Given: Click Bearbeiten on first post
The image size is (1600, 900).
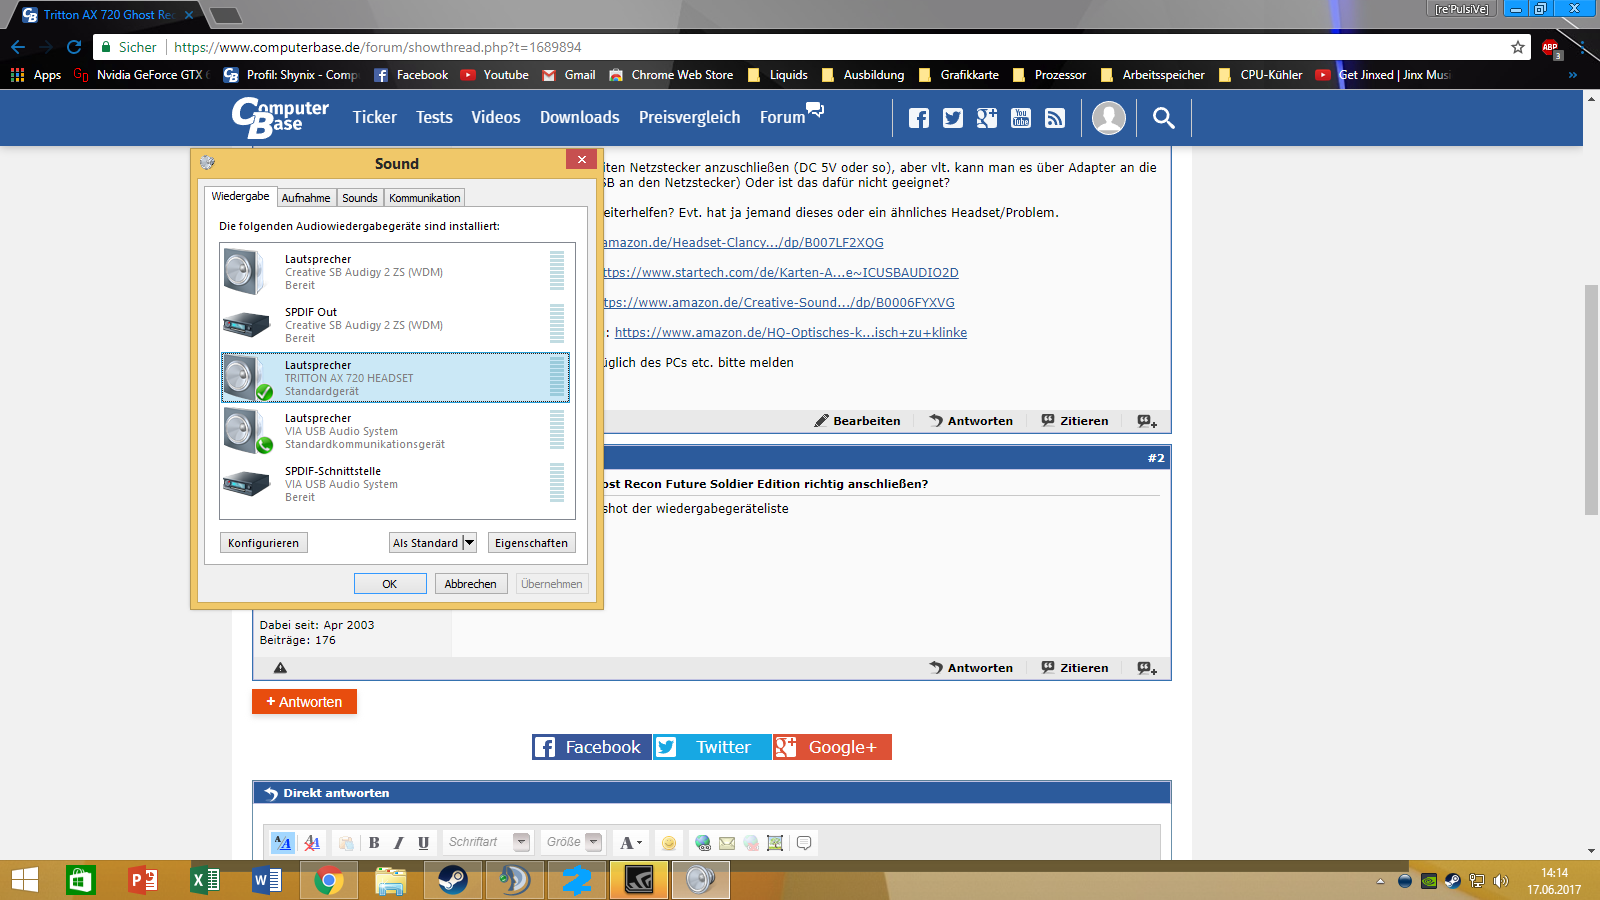Looking at the screenshot, I should click(857, 421).
